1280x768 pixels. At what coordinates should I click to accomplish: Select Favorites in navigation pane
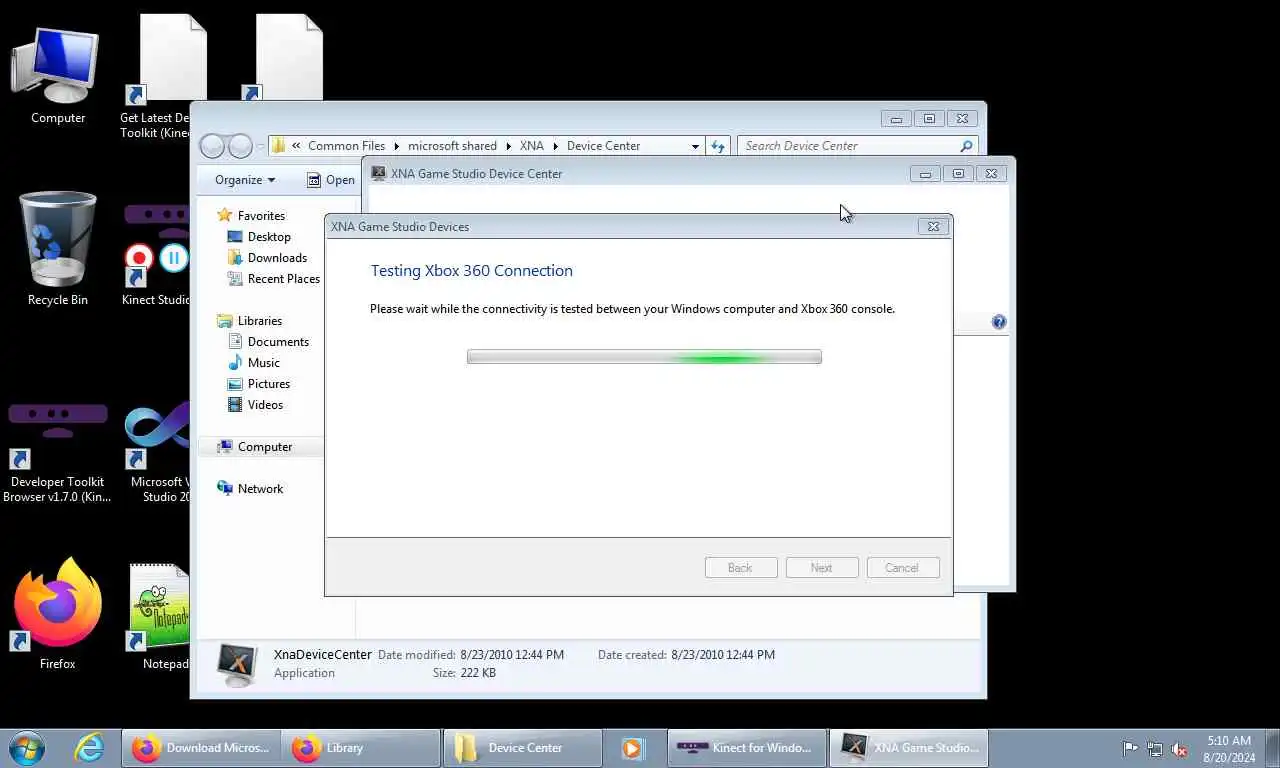261,215
